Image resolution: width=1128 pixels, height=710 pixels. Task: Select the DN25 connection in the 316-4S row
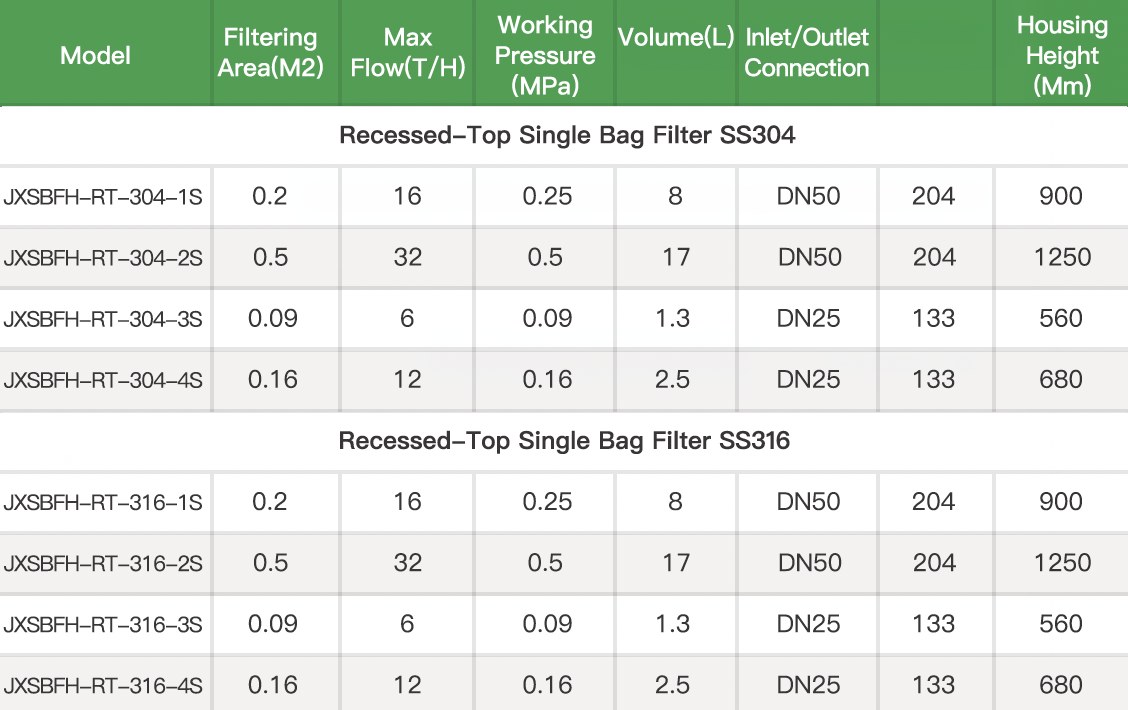tap(809, 686)
